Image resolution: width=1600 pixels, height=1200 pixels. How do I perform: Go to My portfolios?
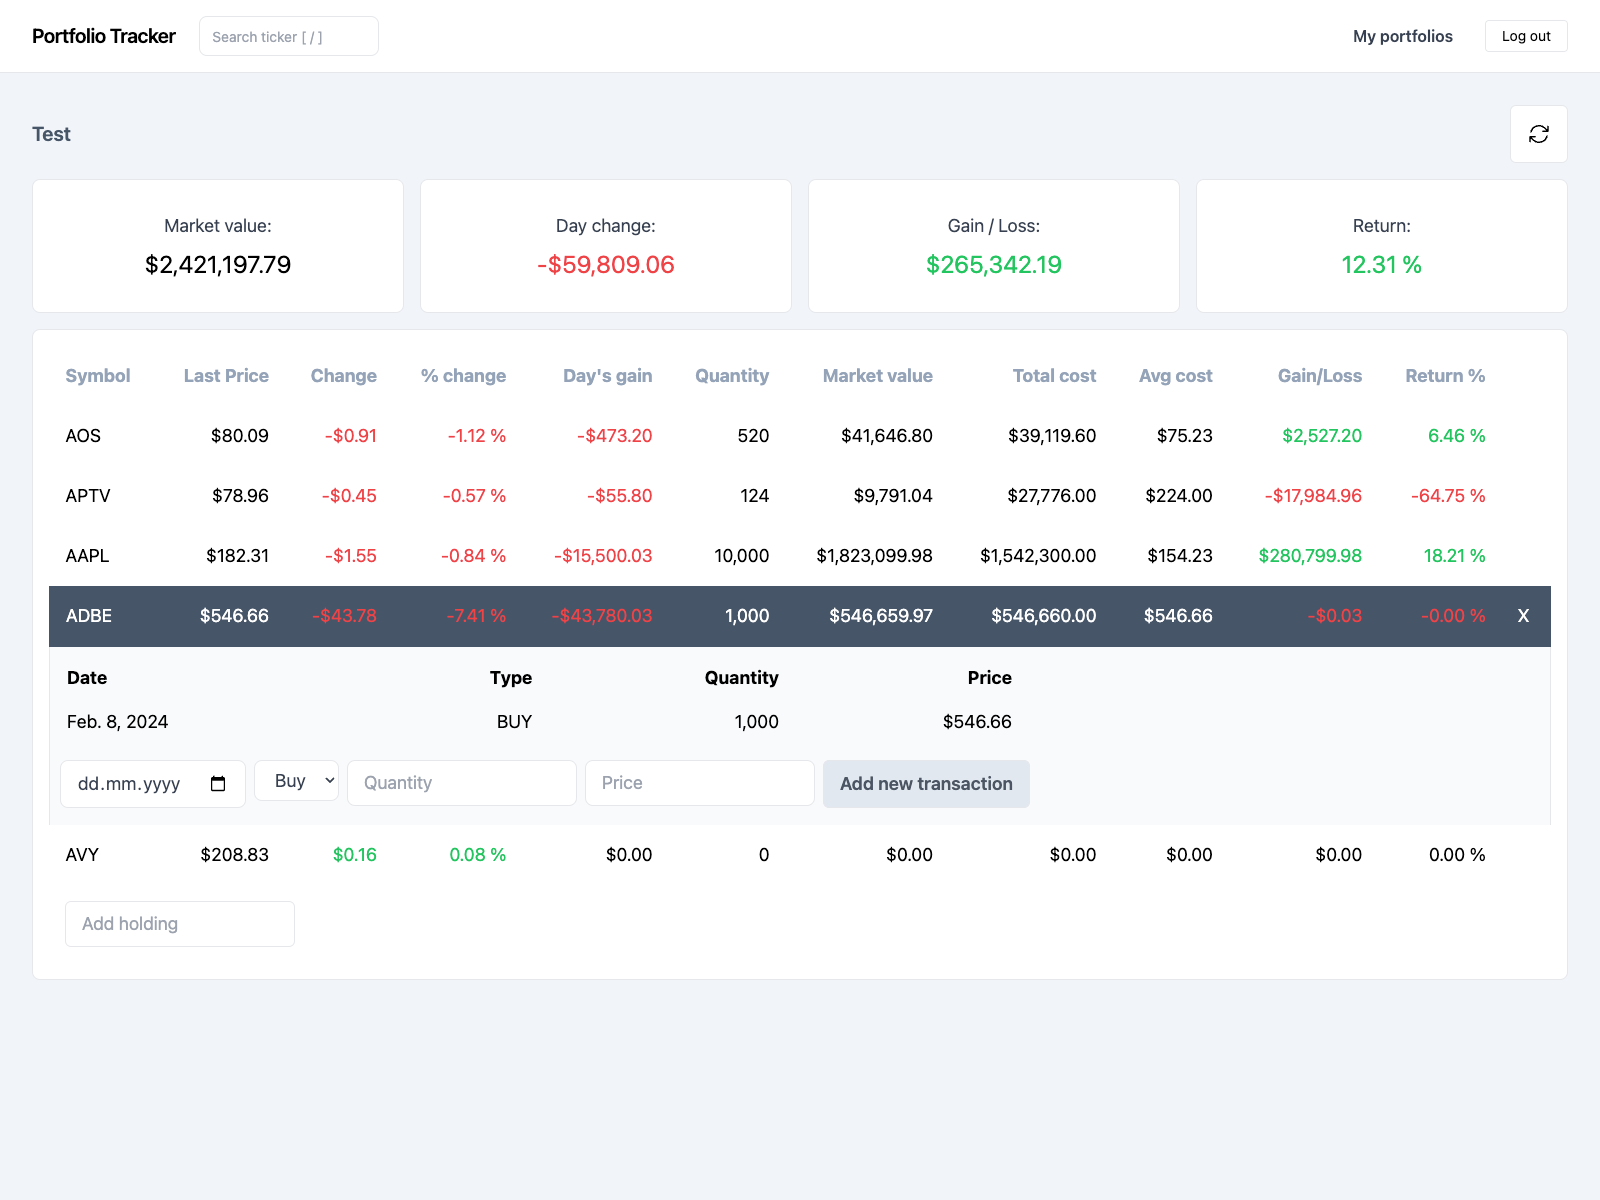coord(1402,36)
